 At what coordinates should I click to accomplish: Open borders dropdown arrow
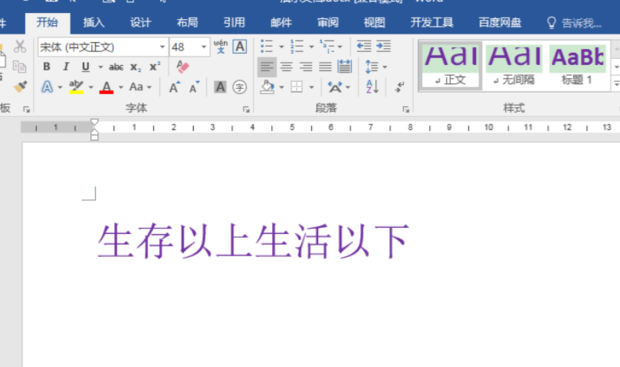point(311,87)
